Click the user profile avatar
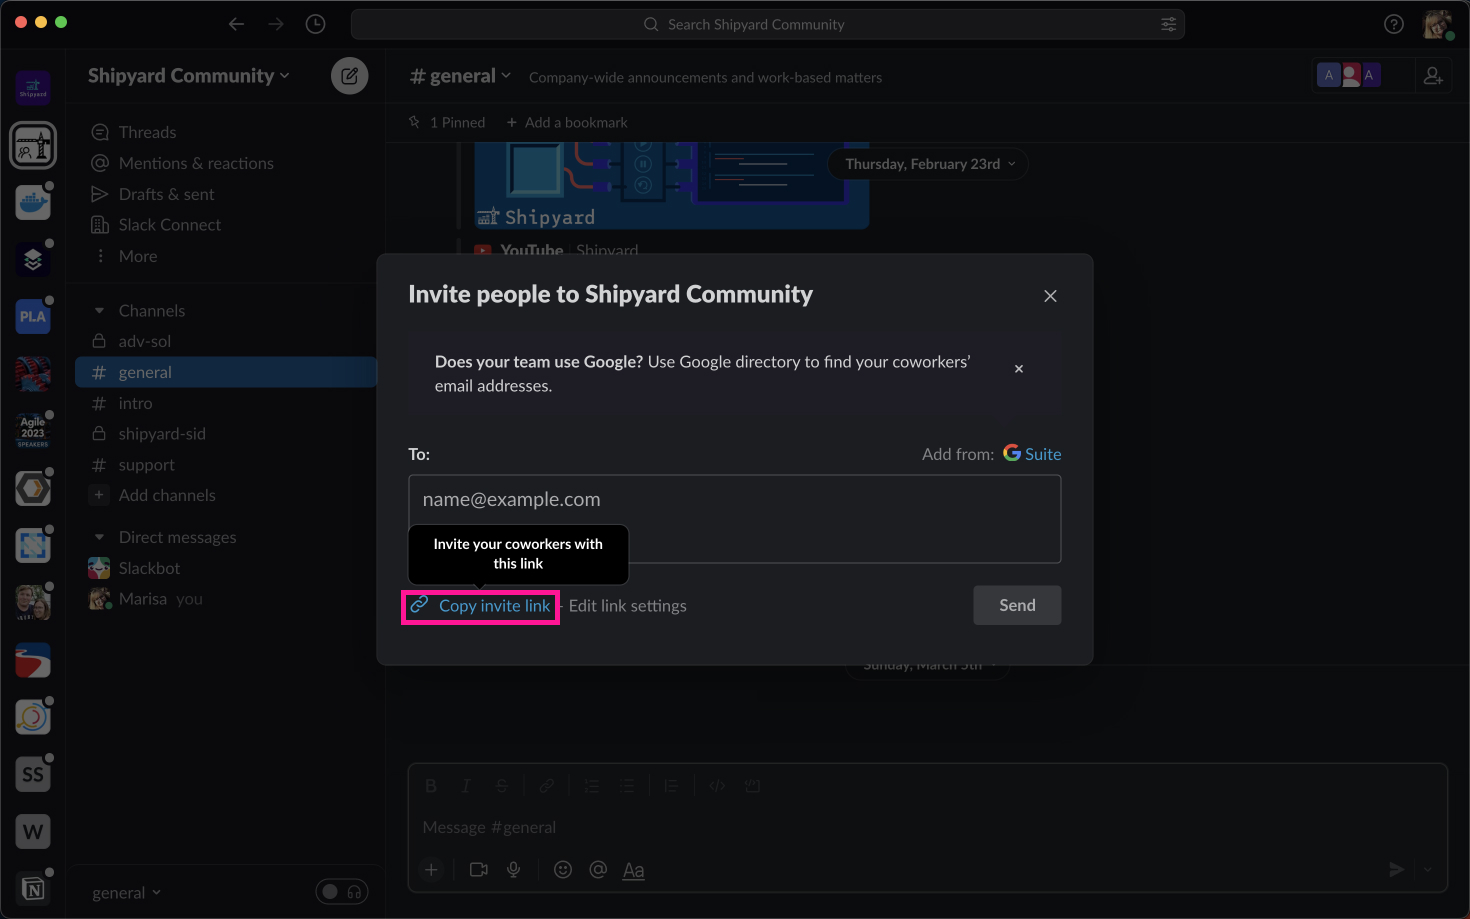This screenshot has height=919, width=1470. point(1437,24)
